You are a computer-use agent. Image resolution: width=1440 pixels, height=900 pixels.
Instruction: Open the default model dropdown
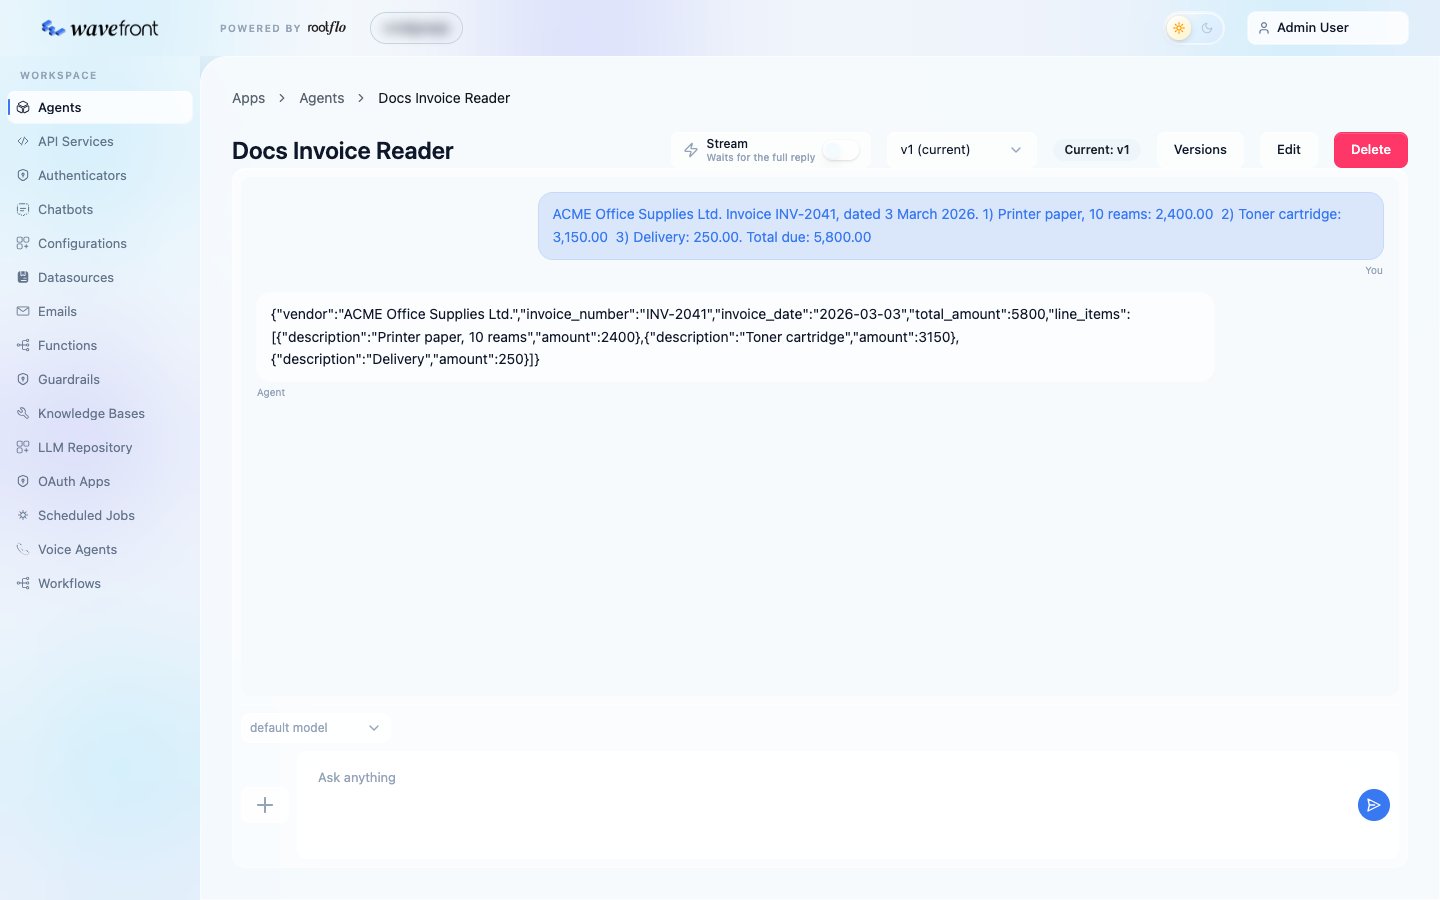tap(315, 728)
